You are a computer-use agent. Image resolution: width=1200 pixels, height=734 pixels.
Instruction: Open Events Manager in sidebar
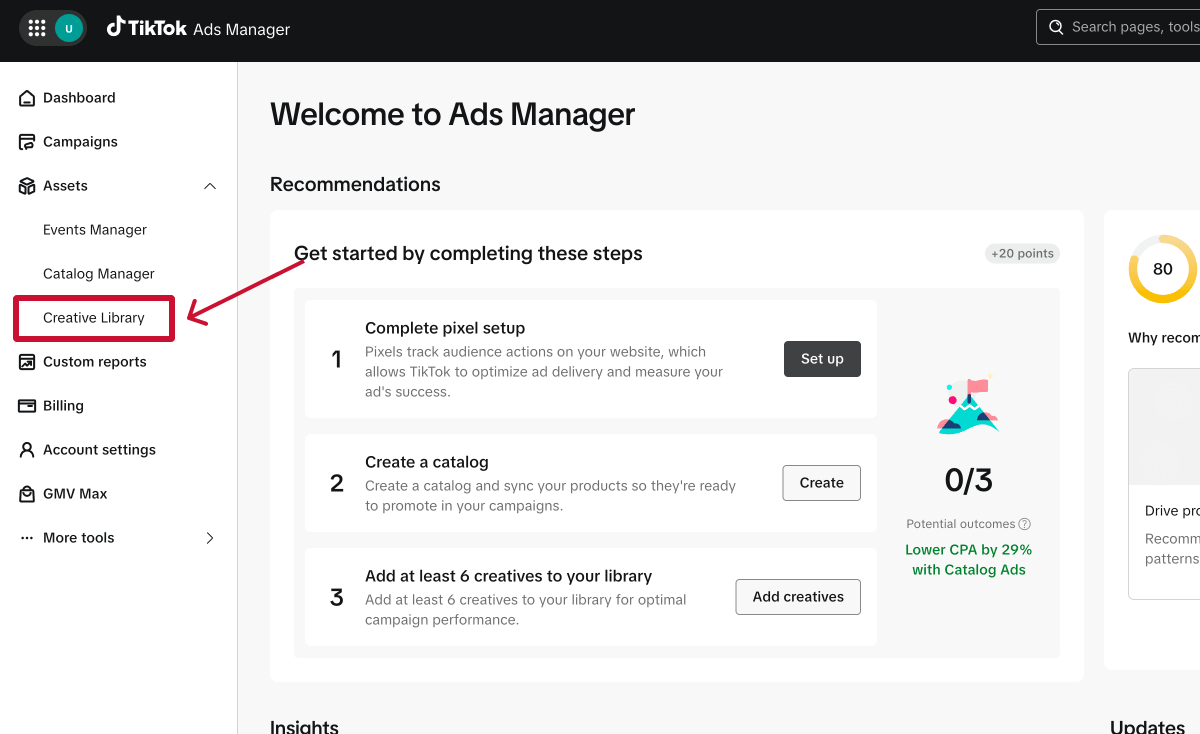coord(95,230)
